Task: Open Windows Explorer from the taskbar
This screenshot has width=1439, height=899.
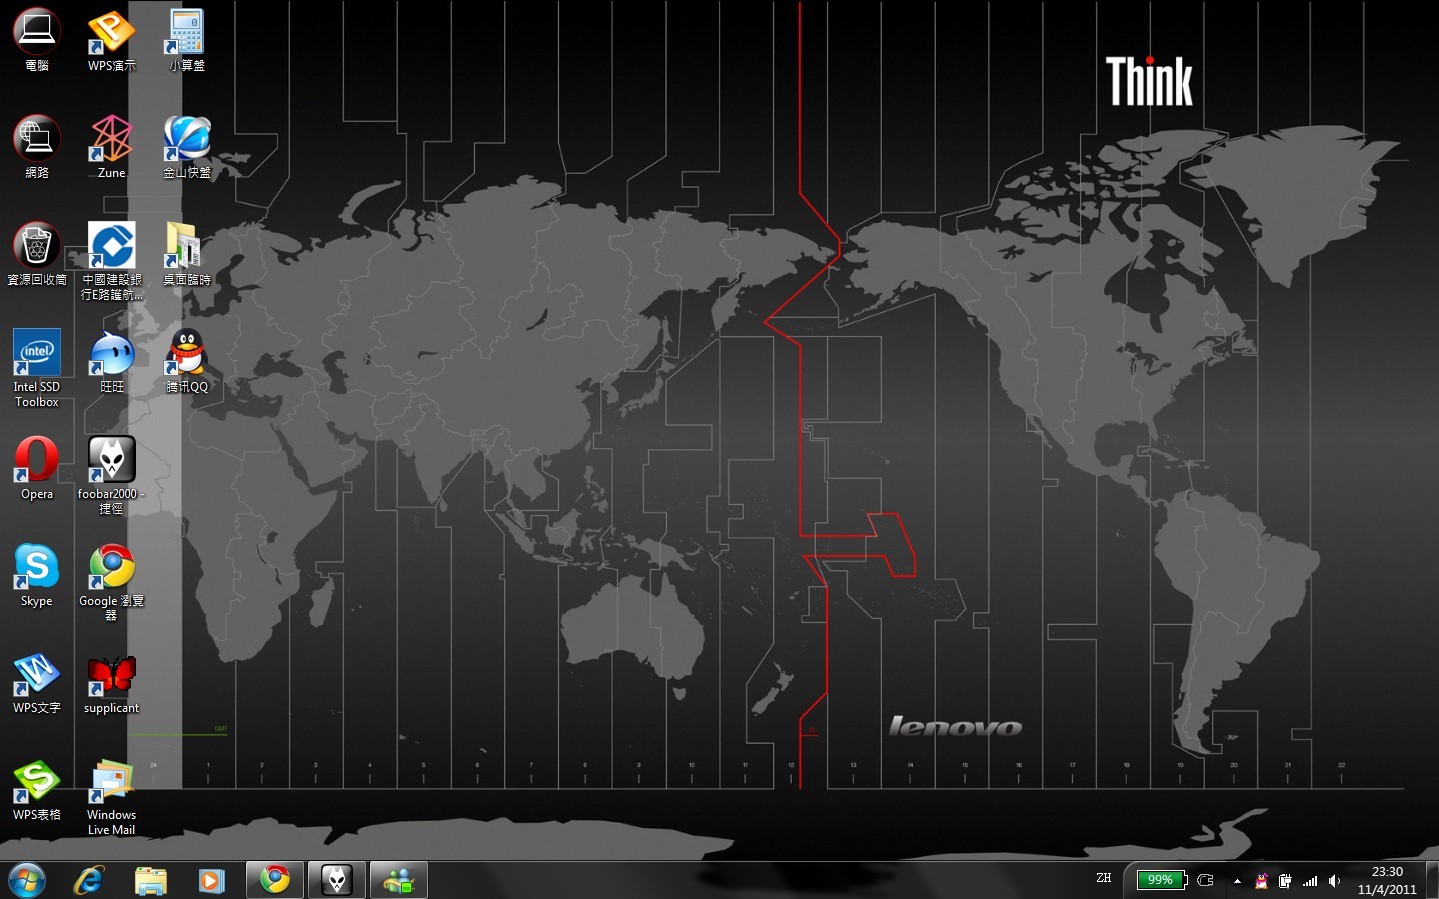Action: 151,880
